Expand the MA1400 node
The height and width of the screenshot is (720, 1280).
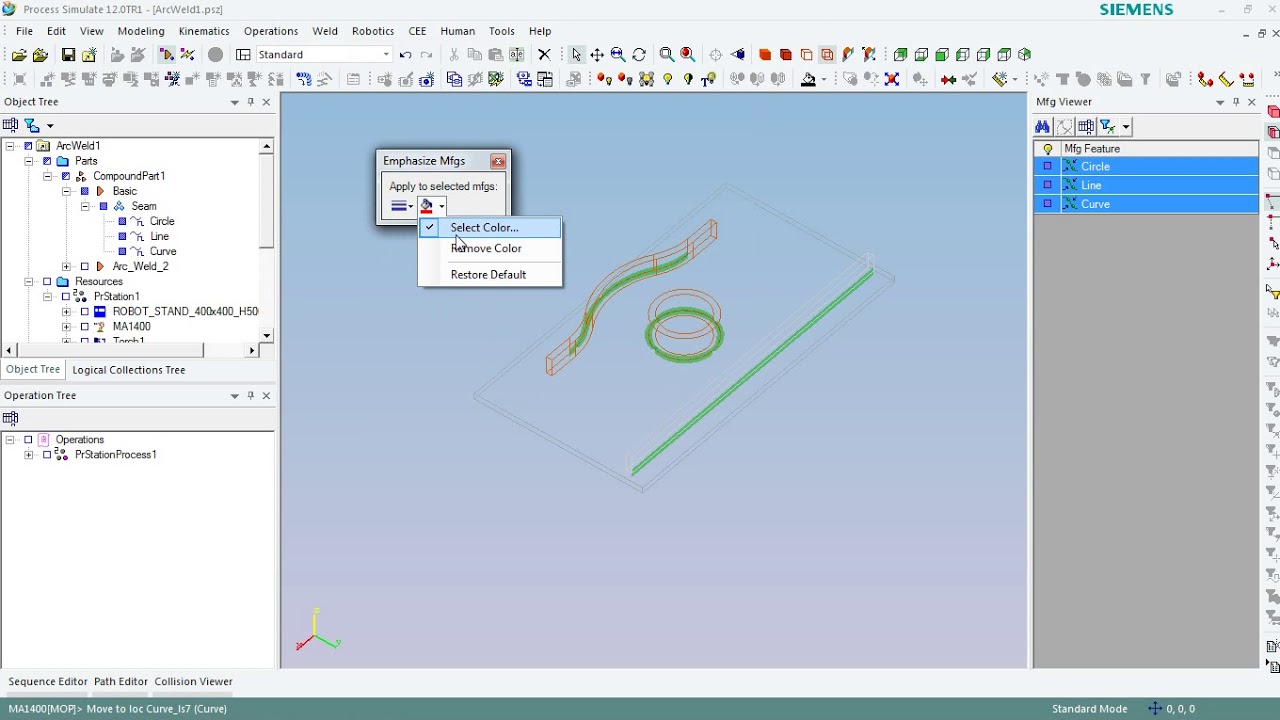coord(66,327)
